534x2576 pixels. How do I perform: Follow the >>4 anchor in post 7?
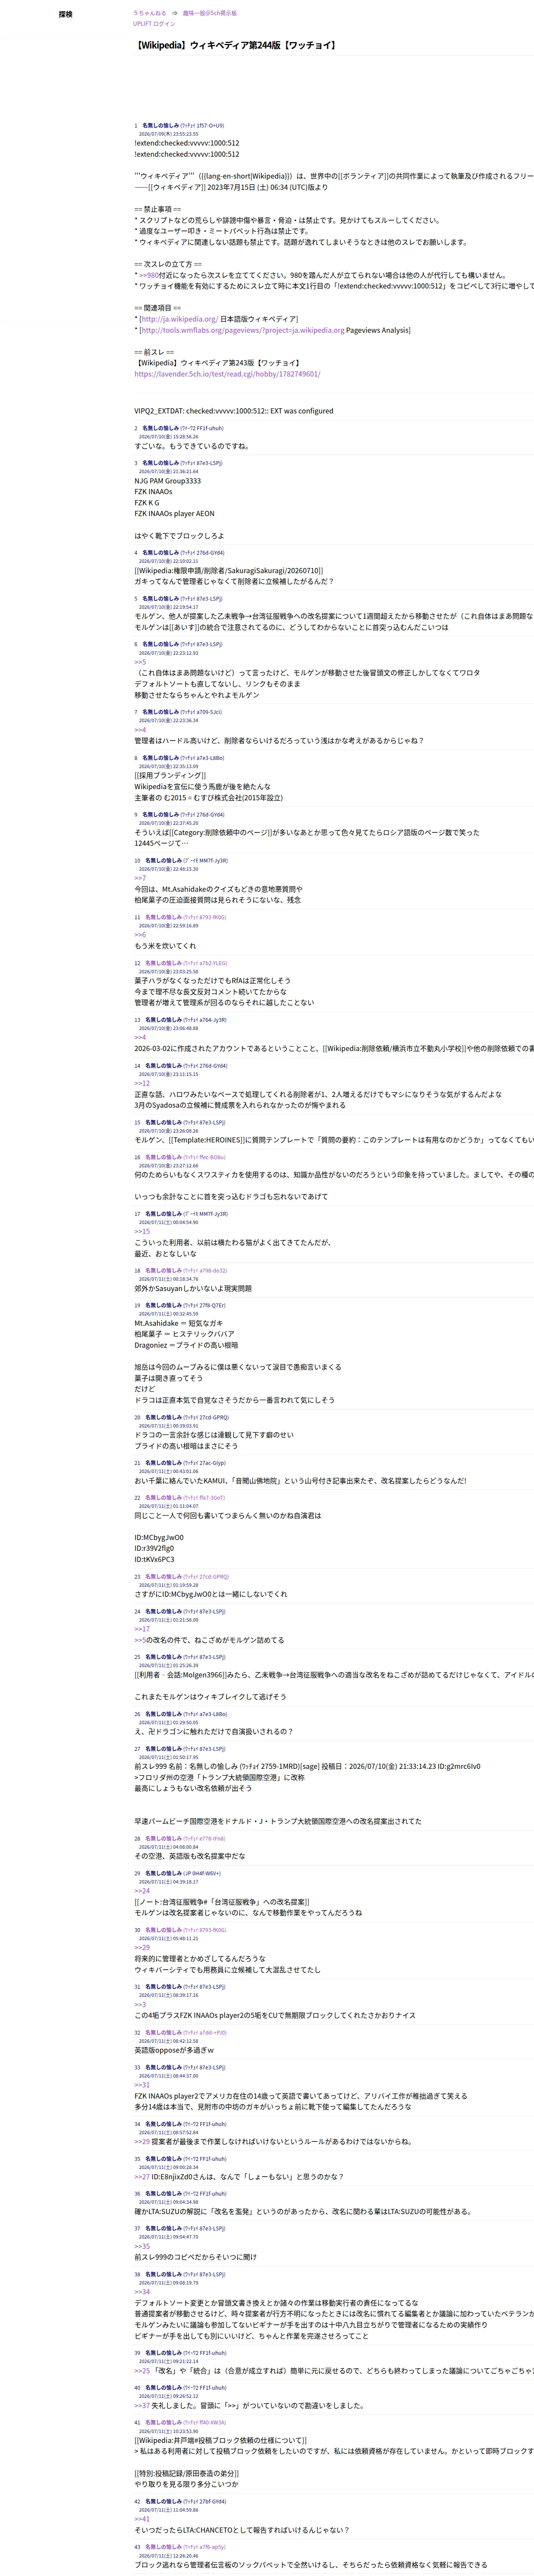140,730
